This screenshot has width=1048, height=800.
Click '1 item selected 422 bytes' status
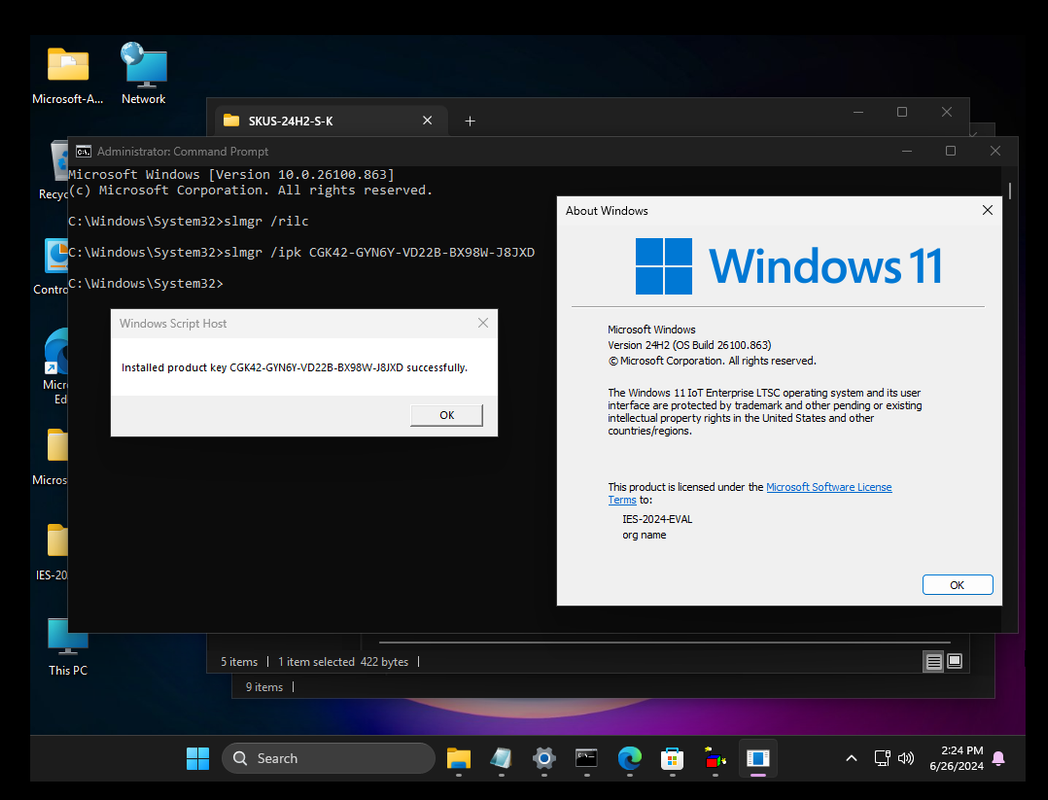(343, 662)
